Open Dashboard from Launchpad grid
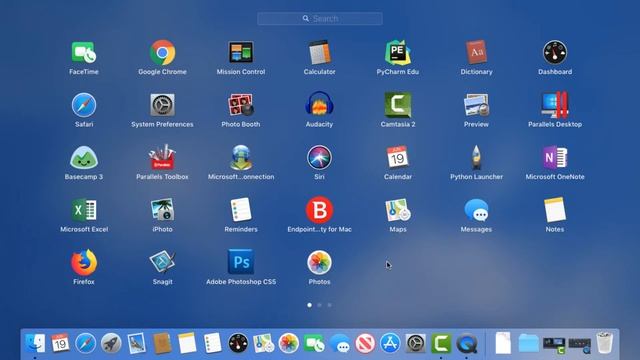This screenshot has width=640, height=360. click(x=555, y=53)
